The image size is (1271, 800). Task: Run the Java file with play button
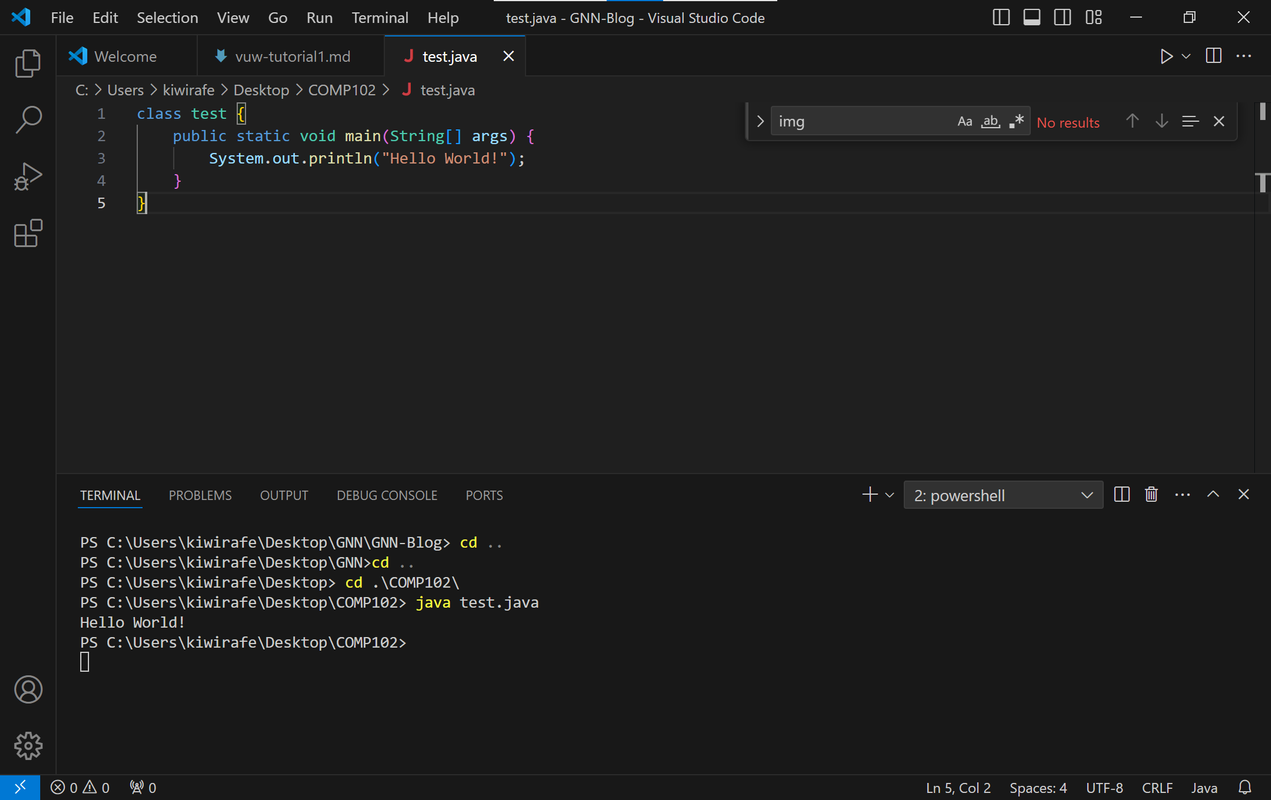click(x=1166, y=56)
